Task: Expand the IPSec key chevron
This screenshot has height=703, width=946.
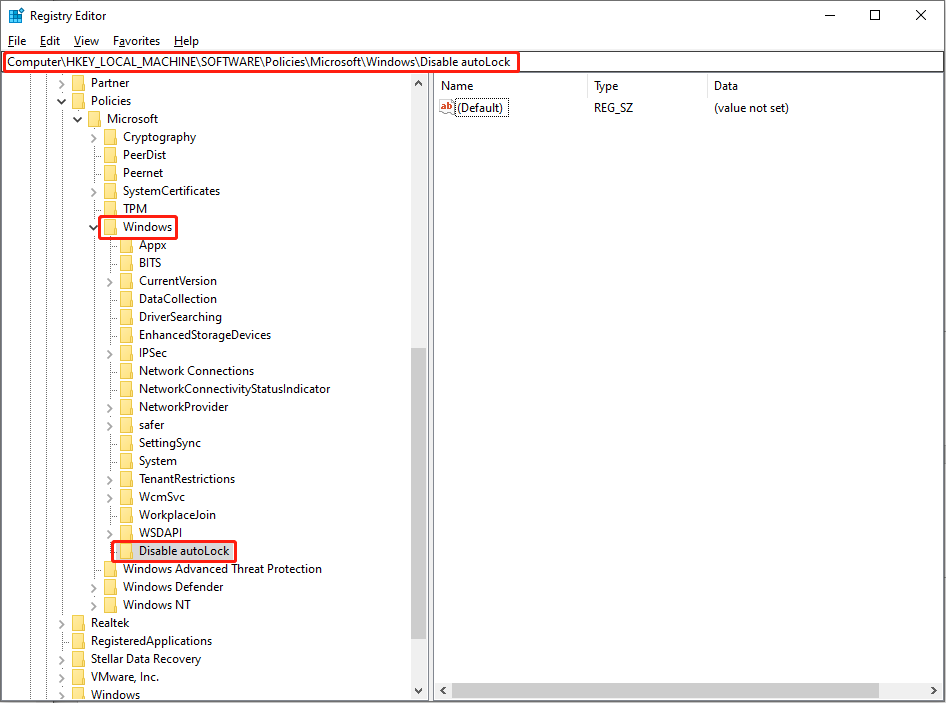Action: tap(110, 352)
